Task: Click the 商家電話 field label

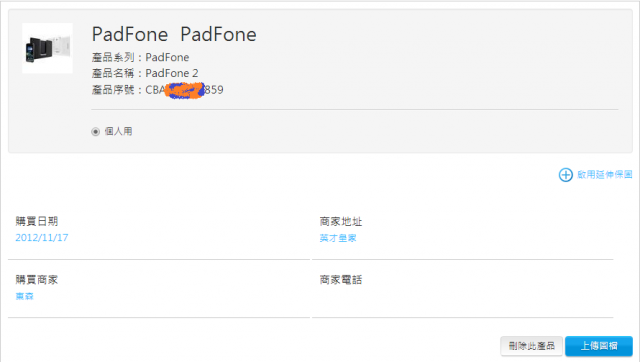Action: point(341,280)
